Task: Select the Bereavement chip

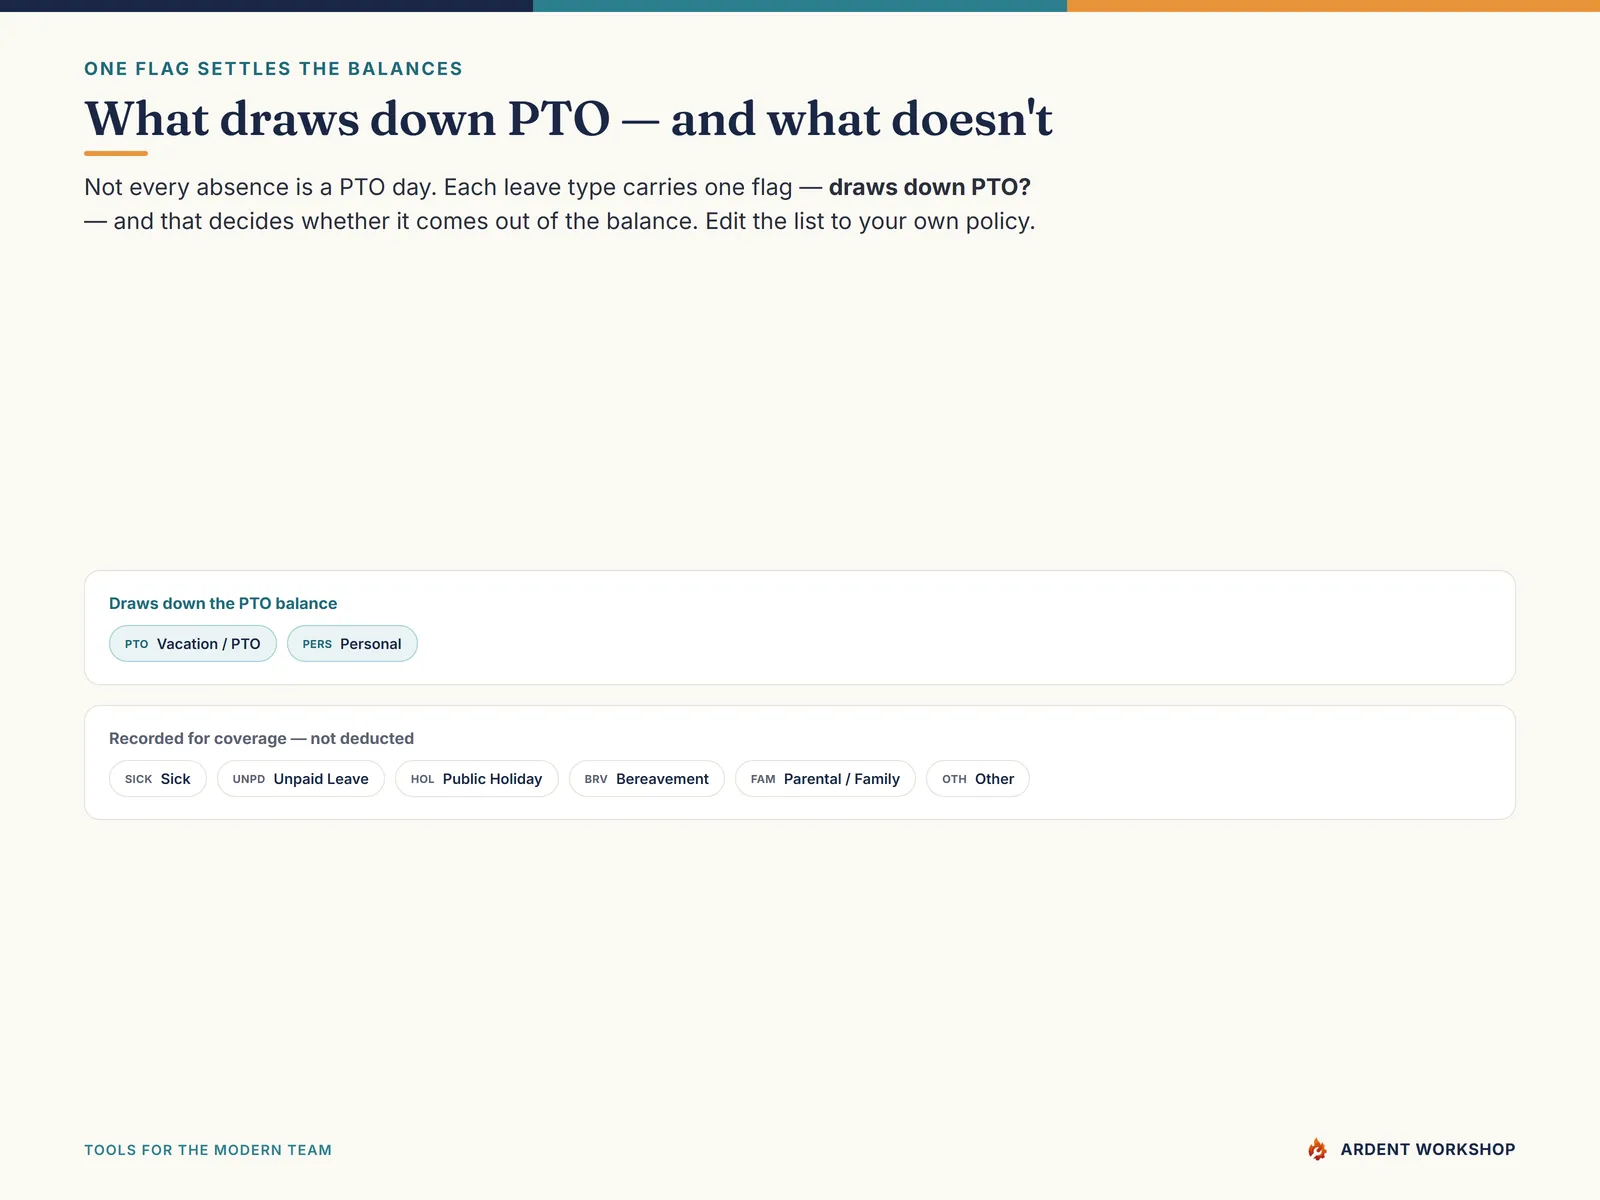Action: [647, 779]
